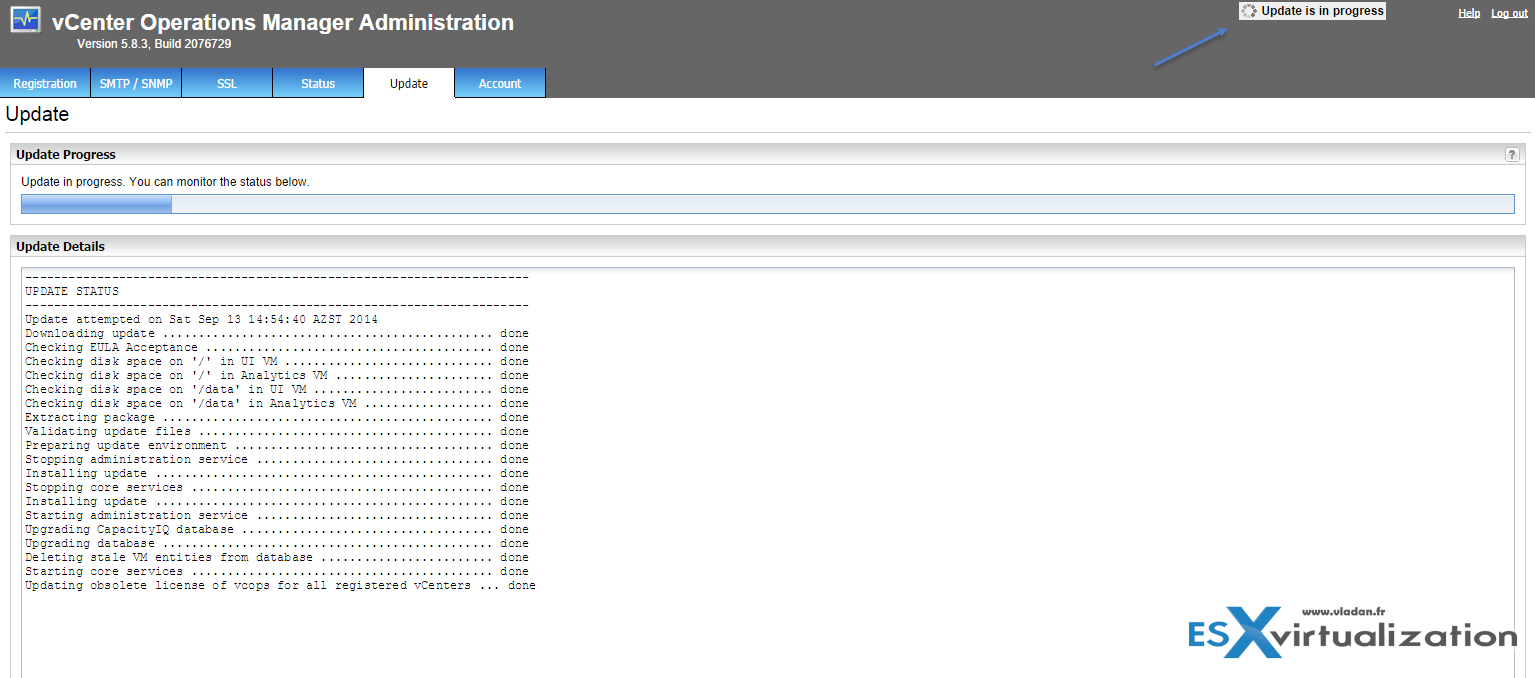Click the 'Preparing update environment' log line

(277, 445)
